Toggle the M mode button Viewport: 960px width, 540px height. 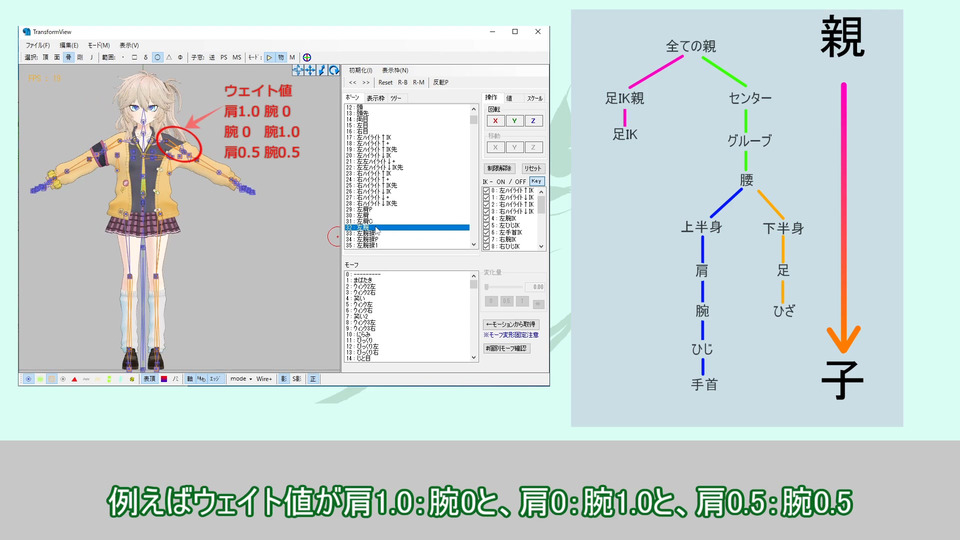pyautogui.click(x=292, y=57)
